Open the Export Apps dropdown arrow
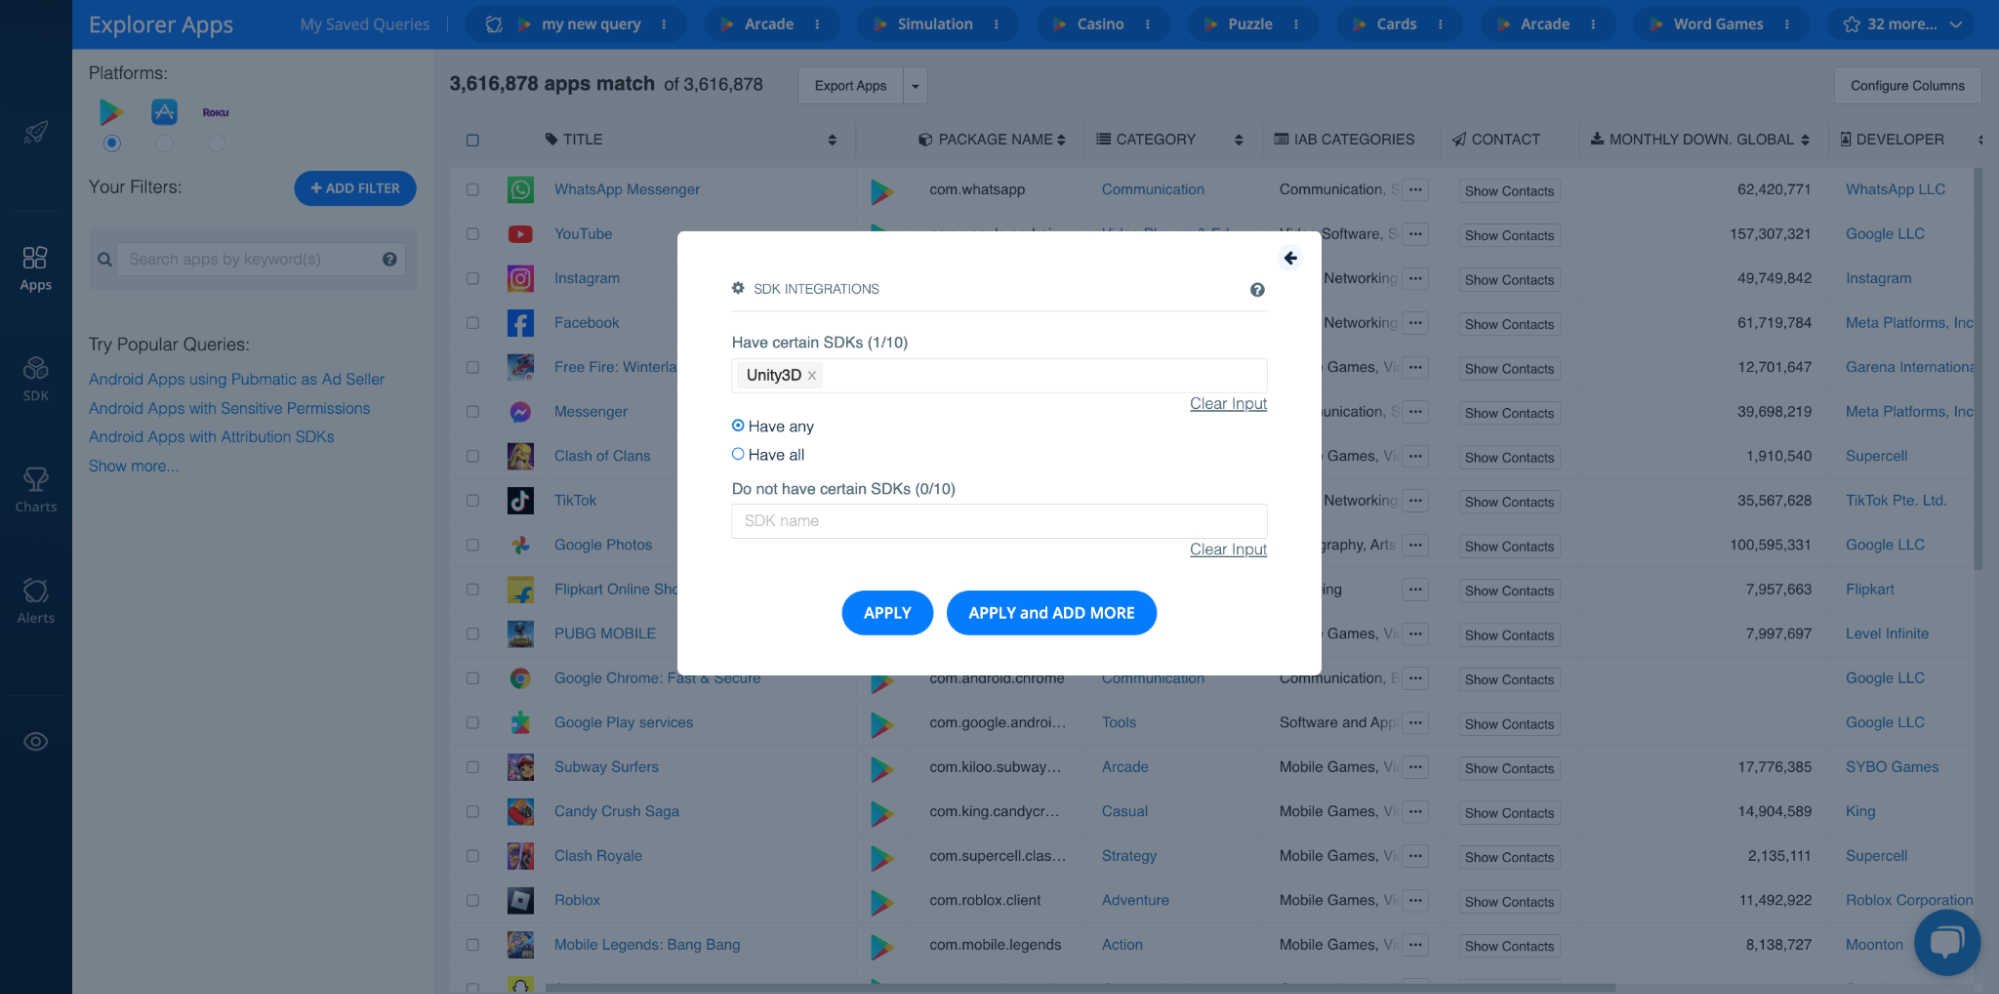This screenshot has width=1999, height=994. [x=915, y=86]
